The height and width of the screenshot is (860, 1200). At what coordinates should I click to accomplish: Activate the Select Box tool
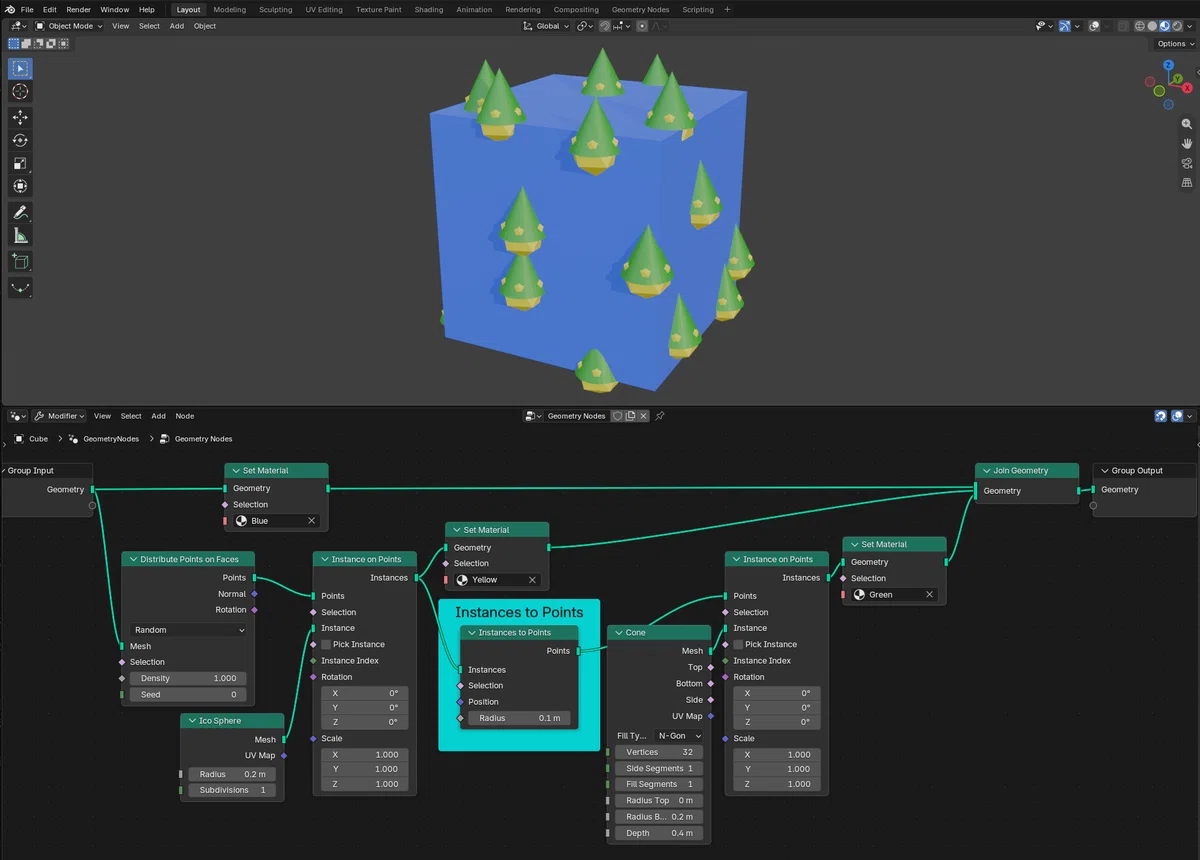tap(20, 68)
